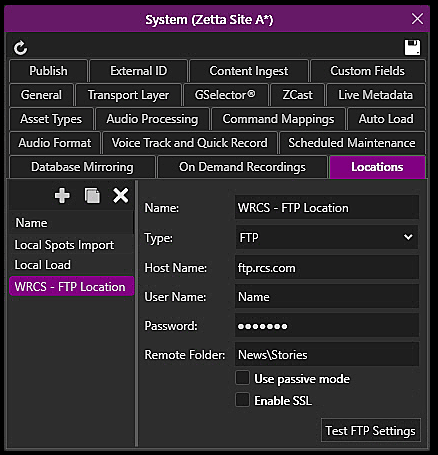Click the Remote Folder field News\Stories
438x455 pixels.
pyautogui.click(x=327, y=355)
